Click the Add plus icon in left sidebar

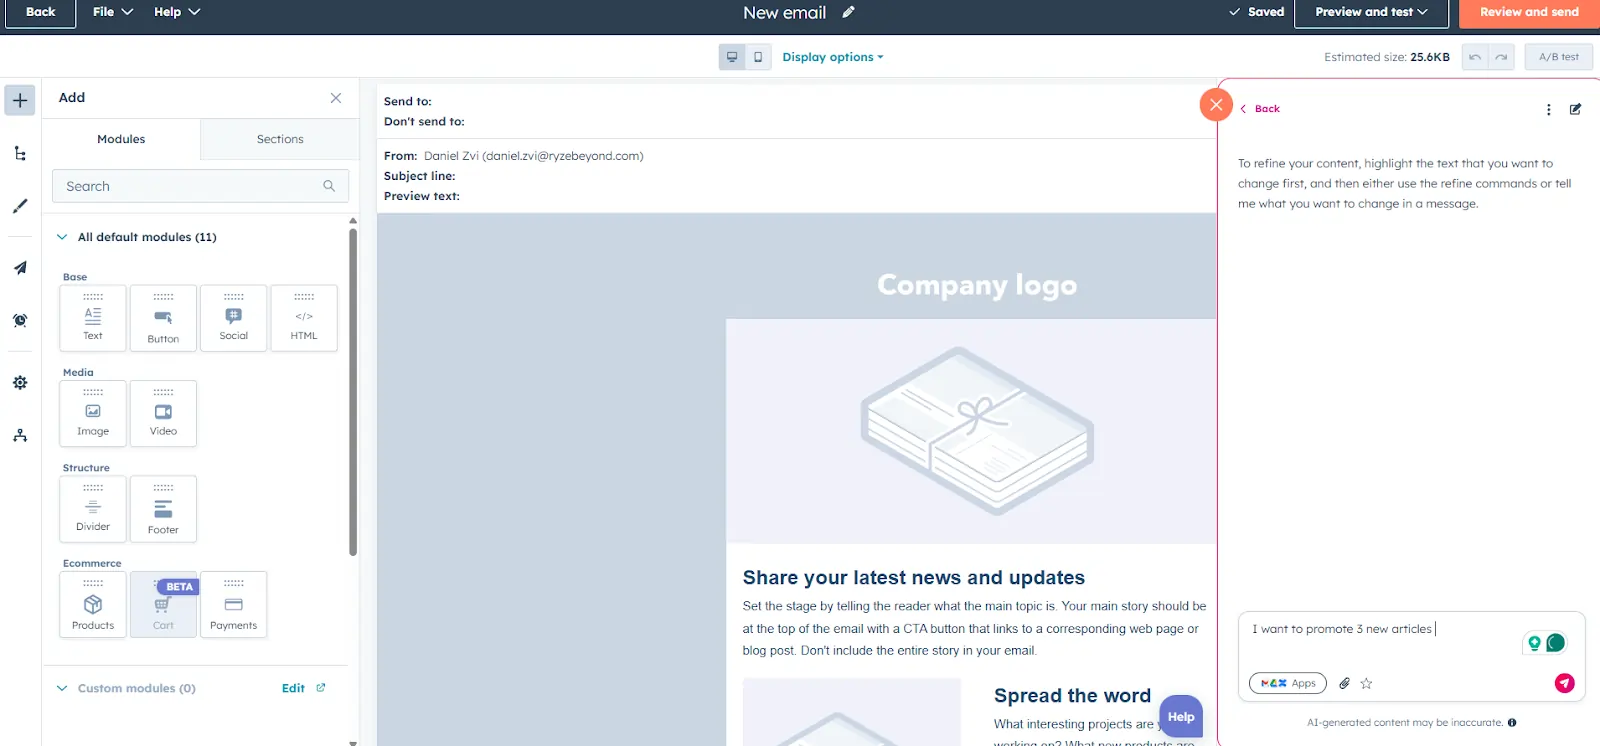[20, 100]
